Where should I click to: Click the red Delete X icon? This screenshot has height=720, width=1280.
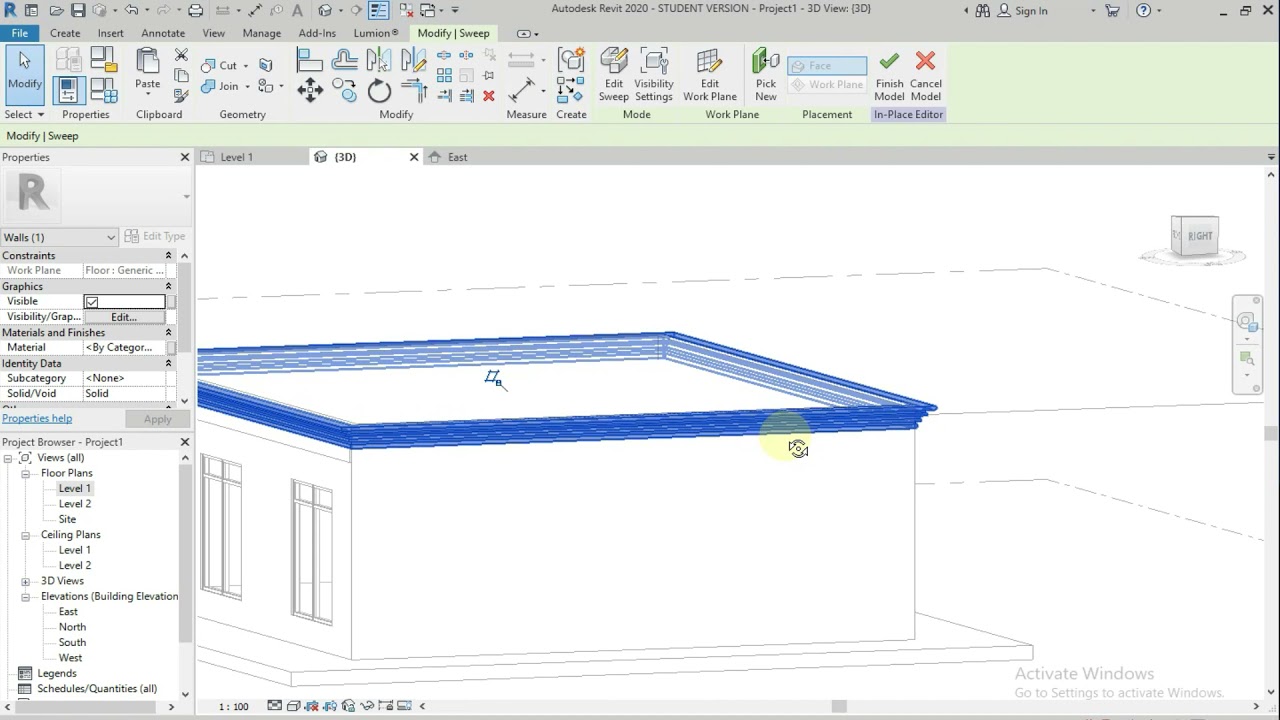click(488, 96)
